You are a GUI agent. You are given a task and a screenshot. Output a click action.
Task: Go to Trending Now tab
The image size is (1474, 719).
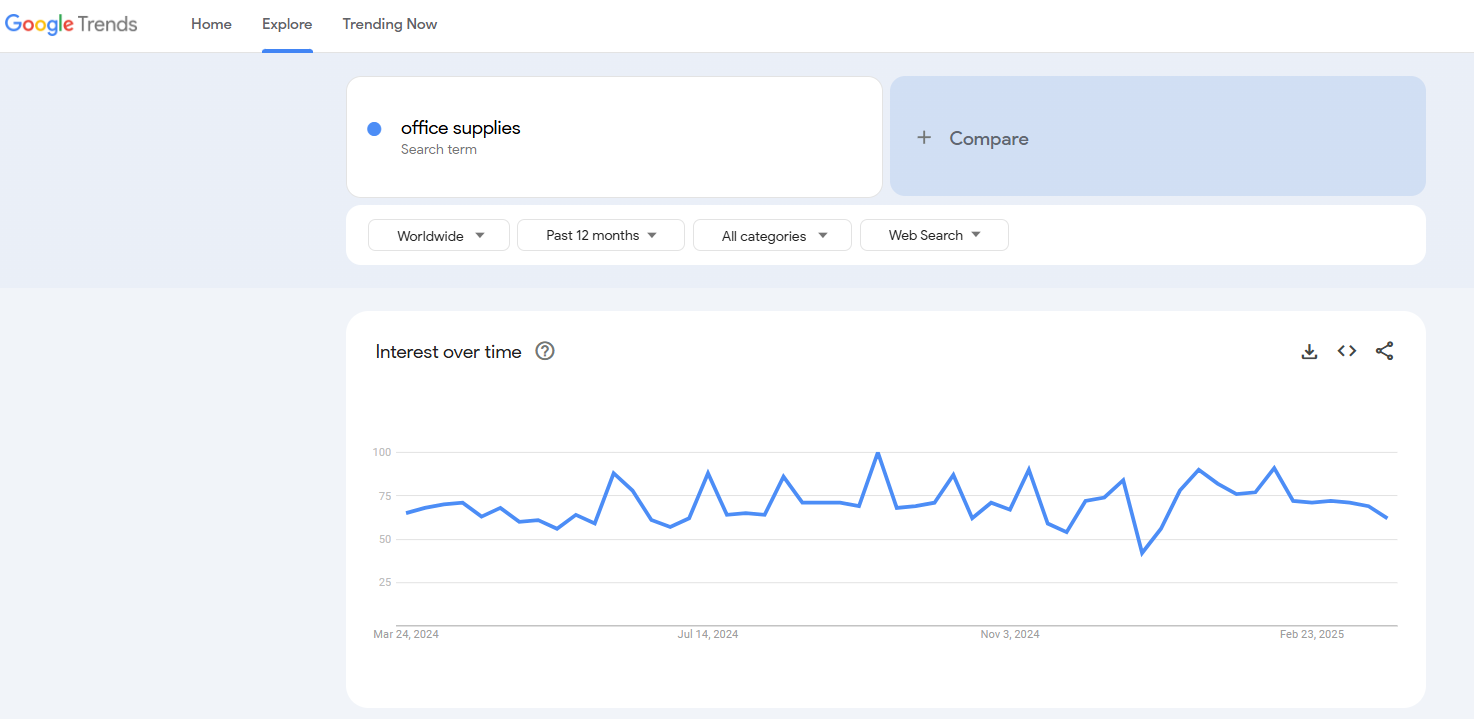pyautogui.click(x=390, y=24)
